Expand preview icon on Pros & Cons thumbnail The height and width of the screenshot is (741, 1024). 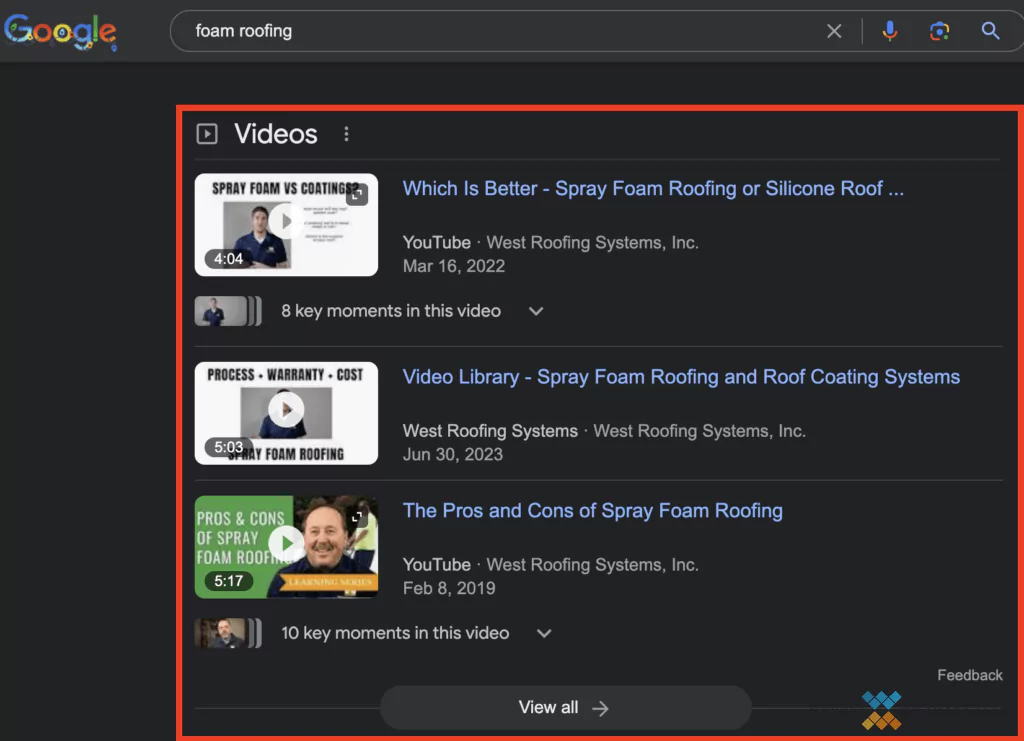click(x=357, y=517)
